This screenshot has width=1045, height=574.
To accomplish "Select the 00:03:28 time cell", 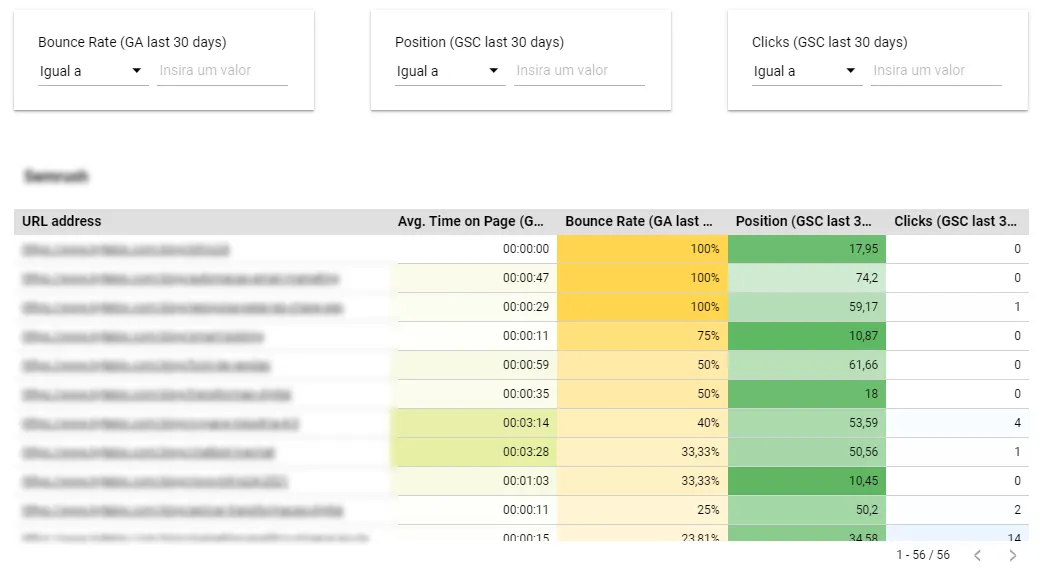I will 477,452.
